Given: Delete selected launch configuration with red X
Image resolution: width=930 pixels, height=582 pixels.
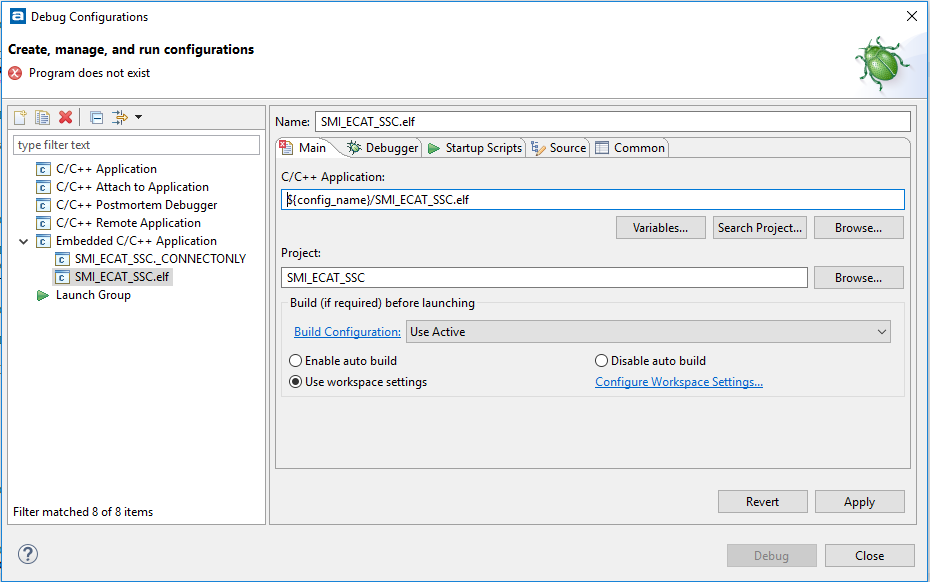Looking at the screenshot, I should 66,118.
